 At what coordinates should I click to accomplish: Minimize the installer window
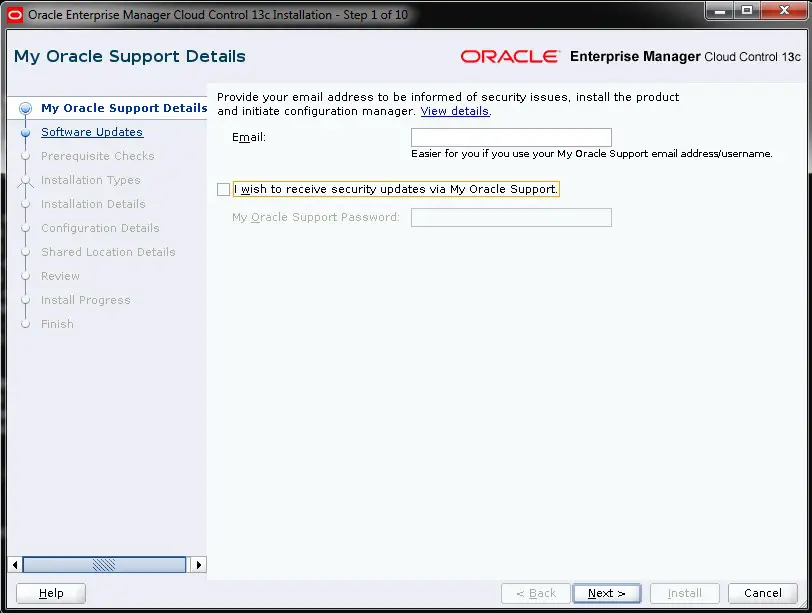coord(719,10)
